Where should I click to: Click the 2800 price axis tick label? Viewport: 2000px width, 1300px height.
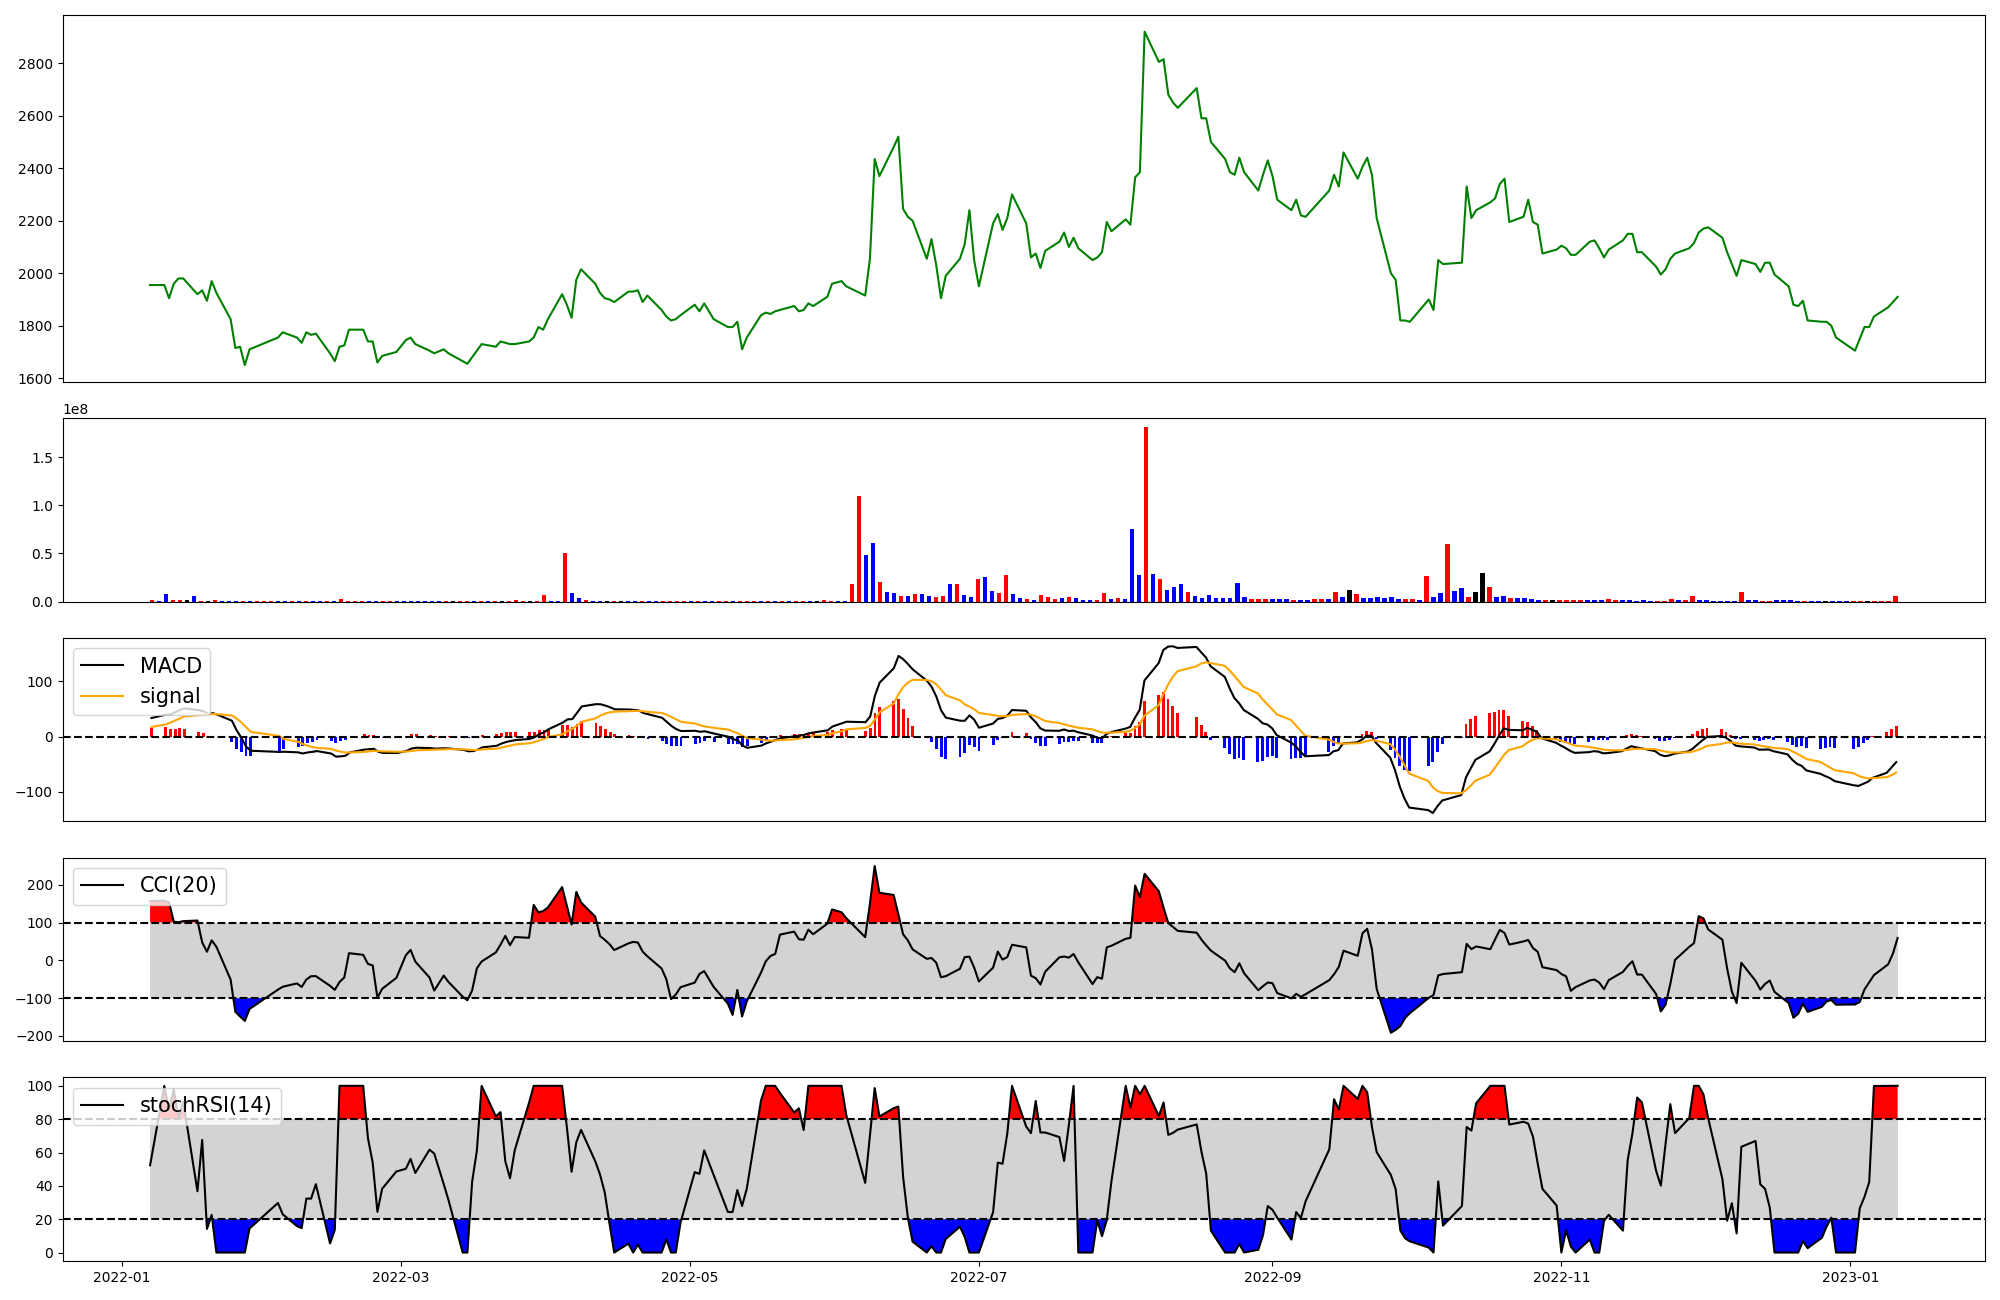pos(35,64)
